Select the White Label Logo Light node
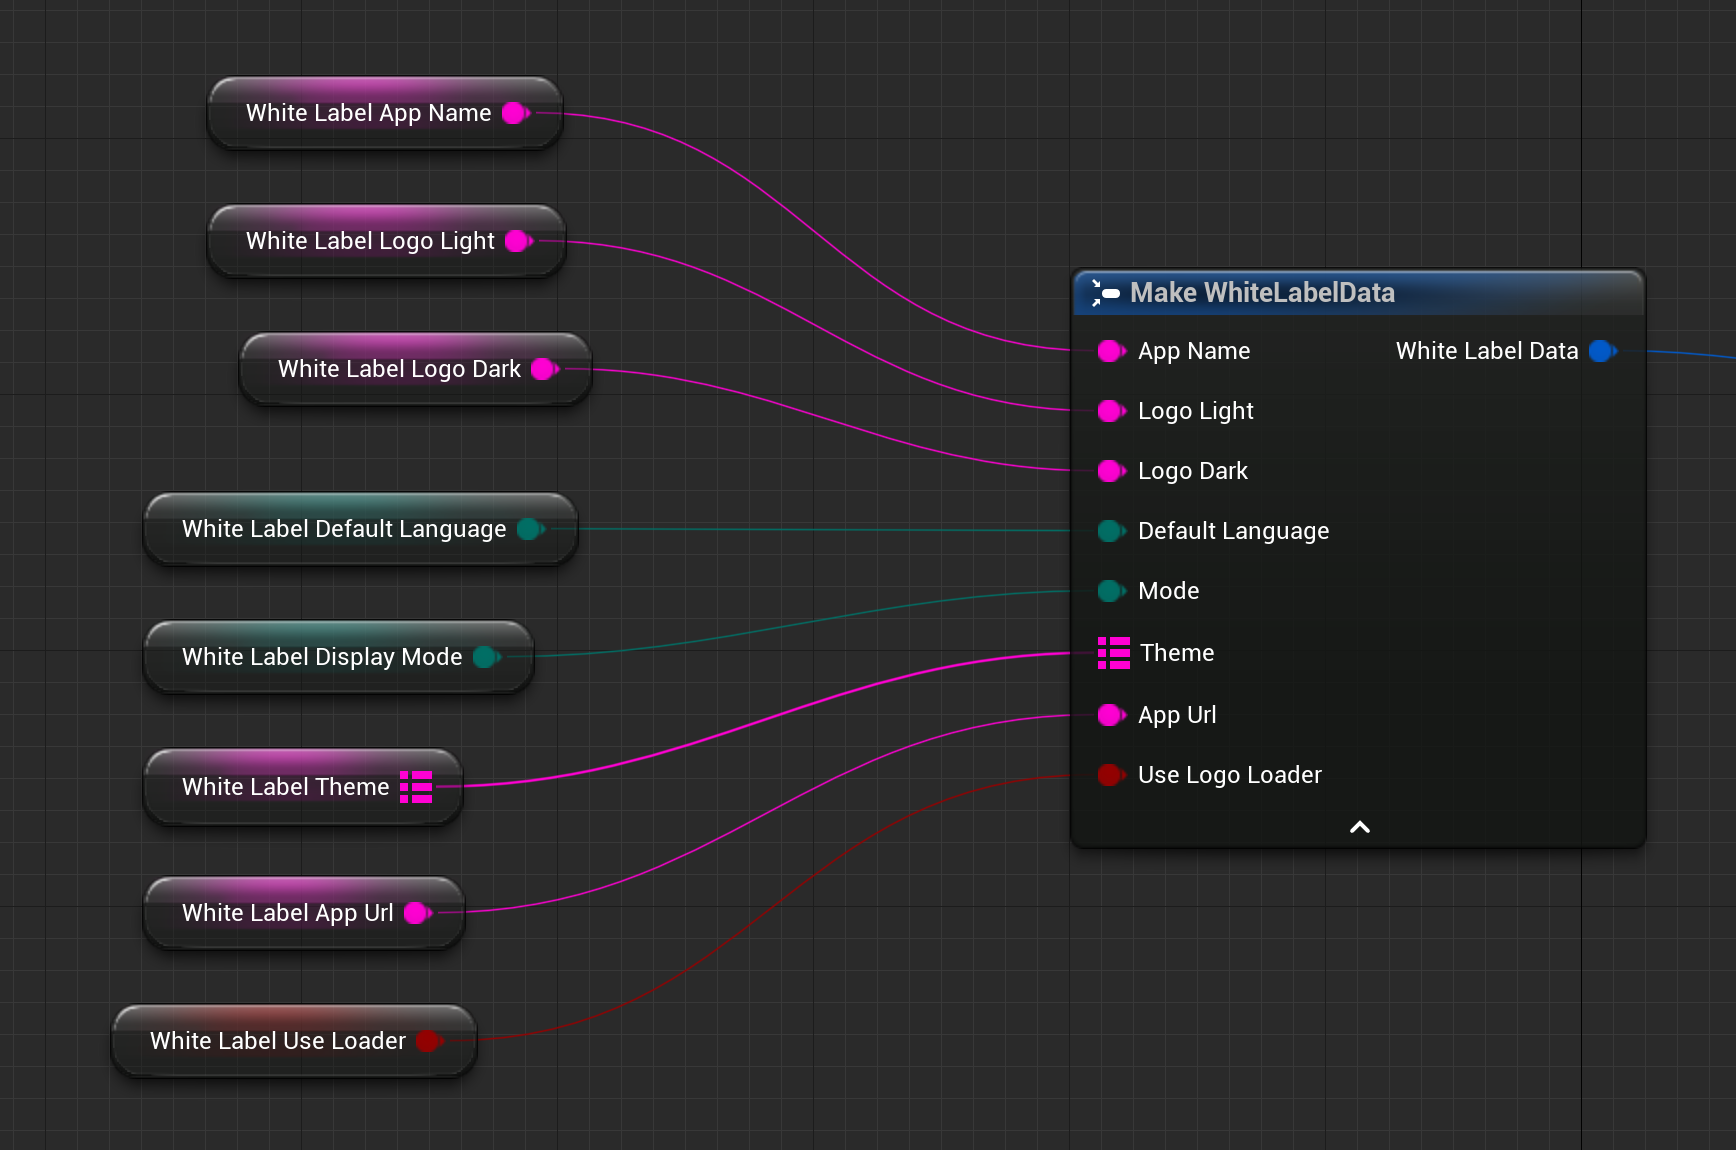This screenshot has height=1150, width=1736. (370, 241)
